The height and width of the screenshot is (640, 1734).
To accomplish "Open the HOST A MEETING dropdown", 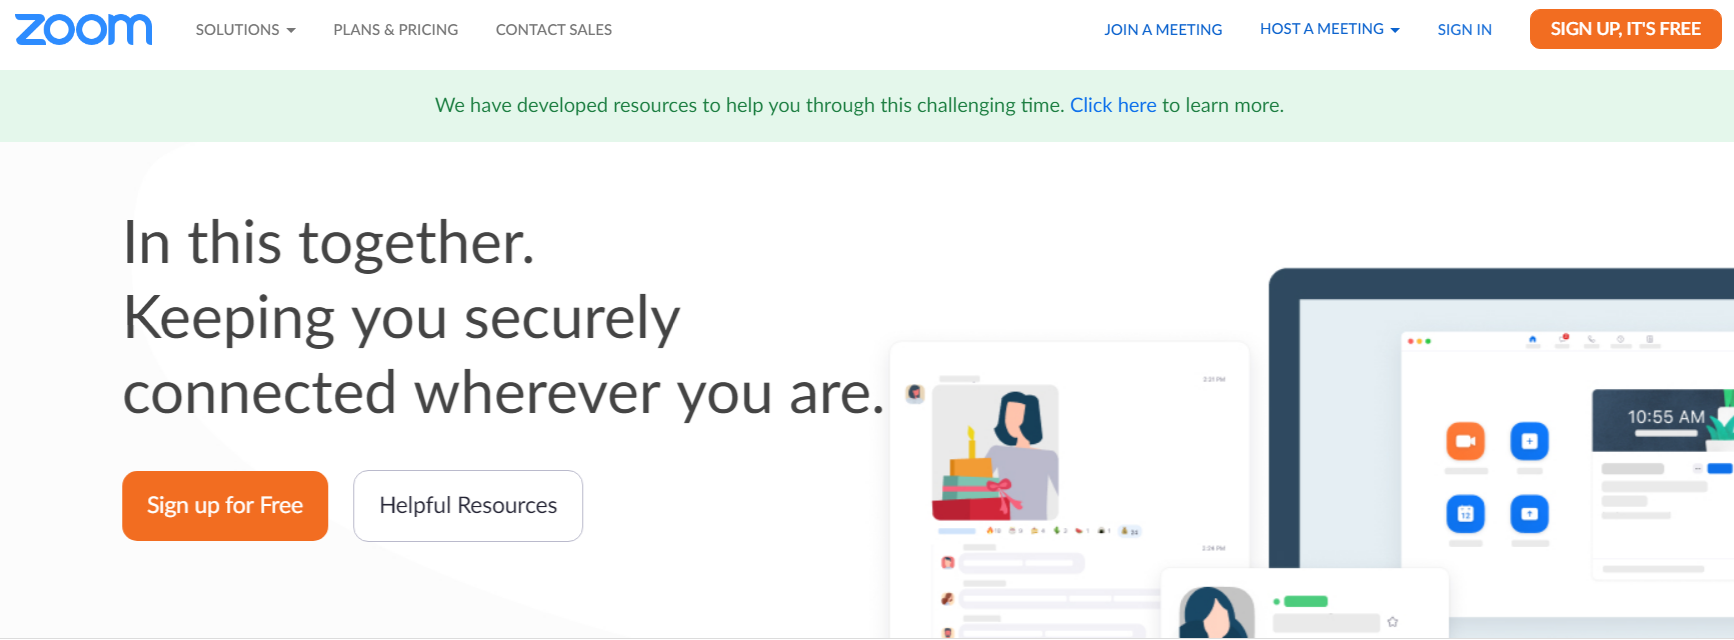I will (1329, 29).
